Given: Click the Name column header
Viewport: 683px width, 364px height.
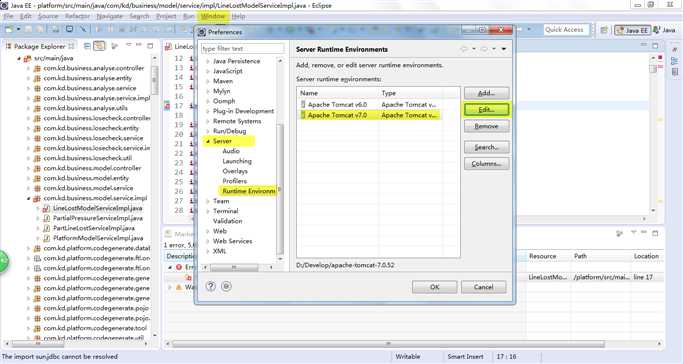Looking at the screenshot, I should pyautogui.click(x=338, y=93).
